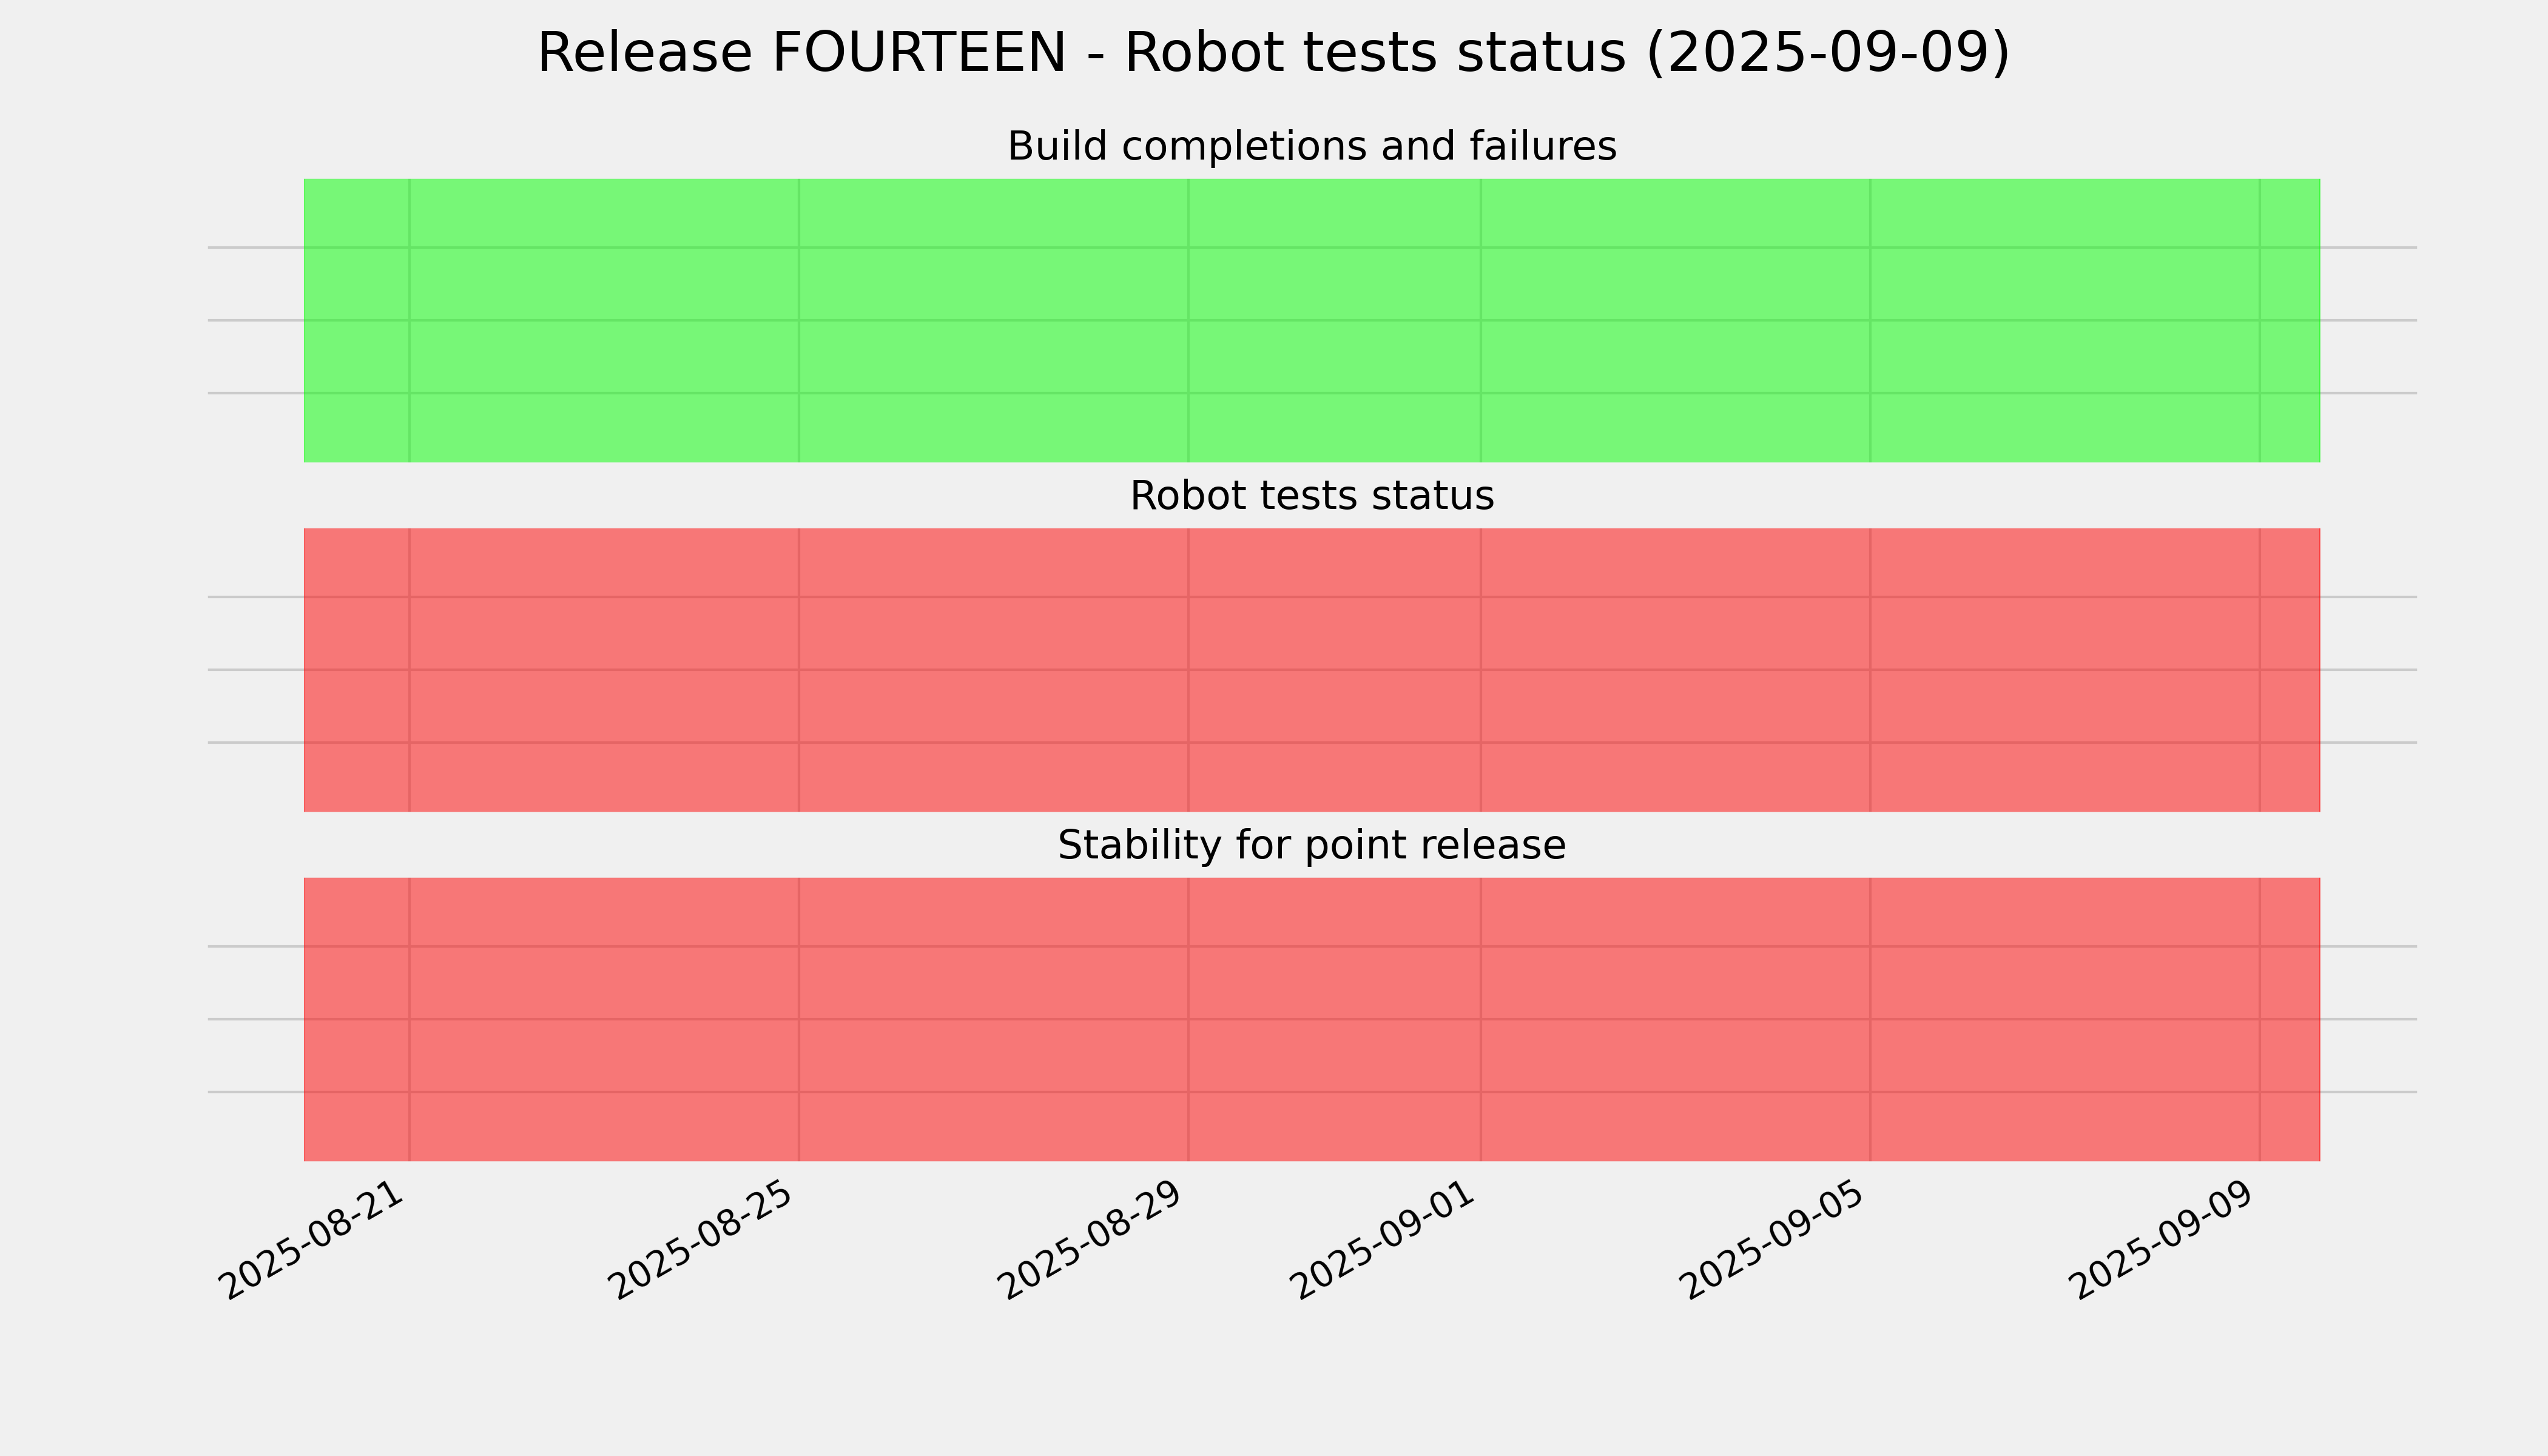Click the Robot tests status subplot title
The image size is (2548, 1456).
(1311, 496)
